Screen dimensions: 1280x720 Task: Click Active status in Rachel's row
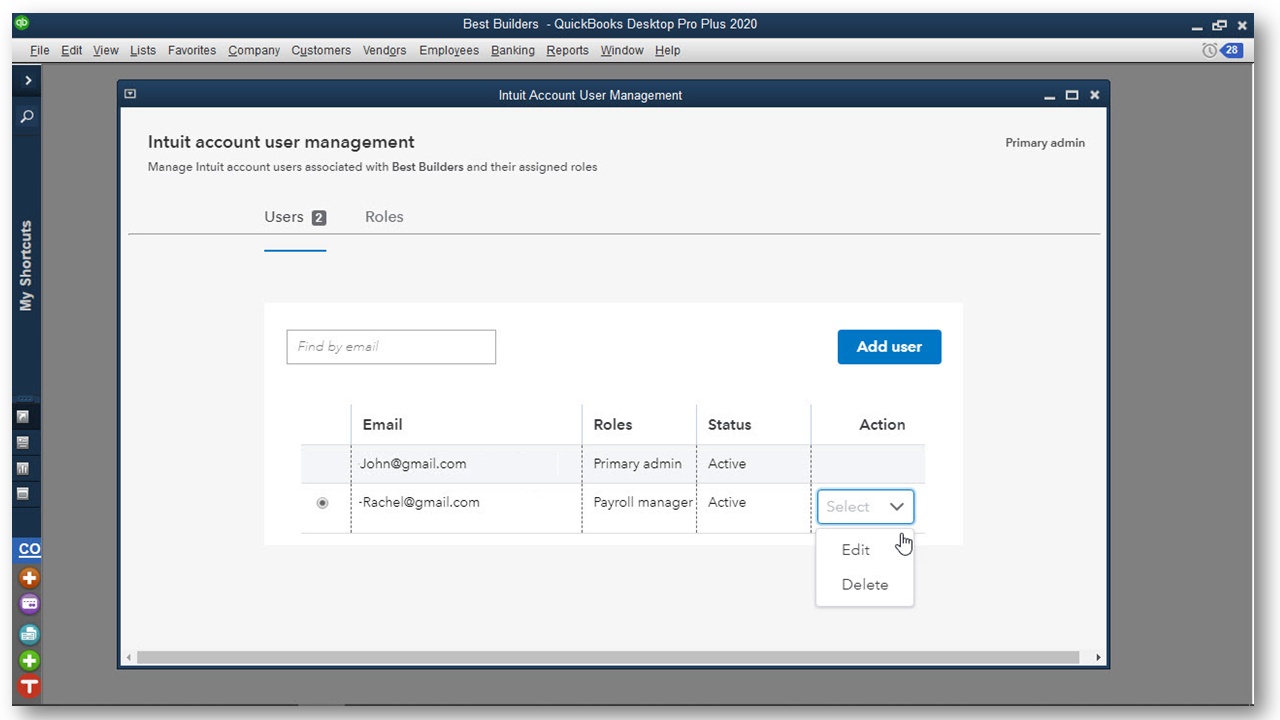(x=727, y=502)
